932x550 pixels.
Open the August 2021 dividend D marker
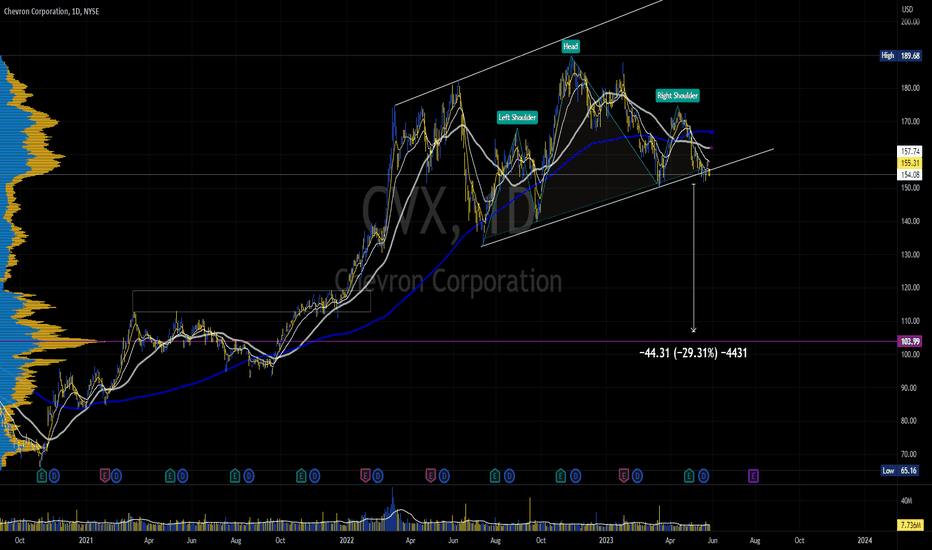click(248, 476)
